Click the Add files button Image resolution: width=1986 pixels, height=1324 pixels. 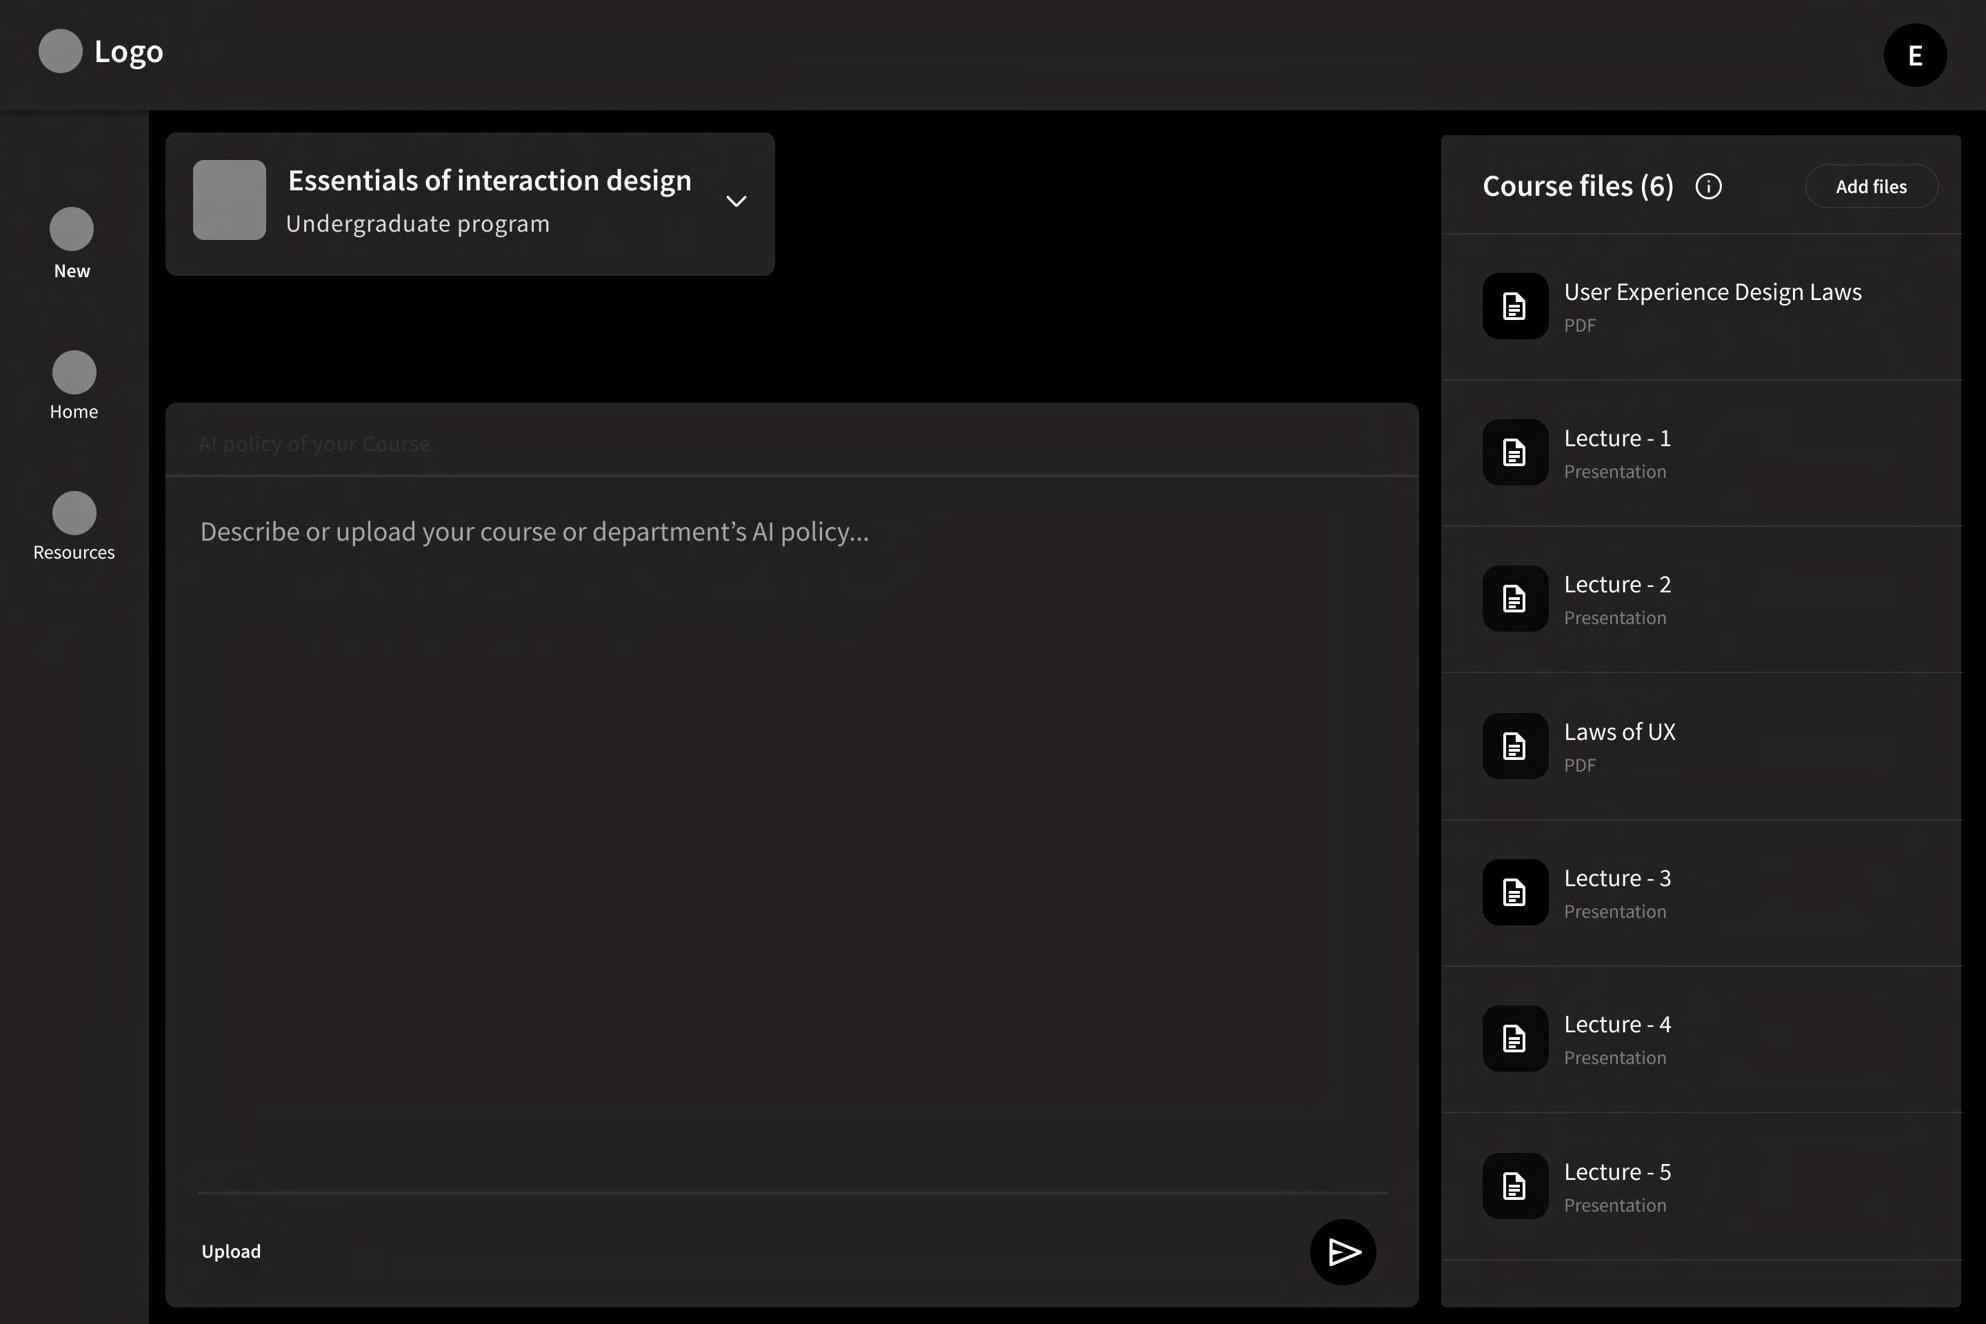(x=1870, y=186)
